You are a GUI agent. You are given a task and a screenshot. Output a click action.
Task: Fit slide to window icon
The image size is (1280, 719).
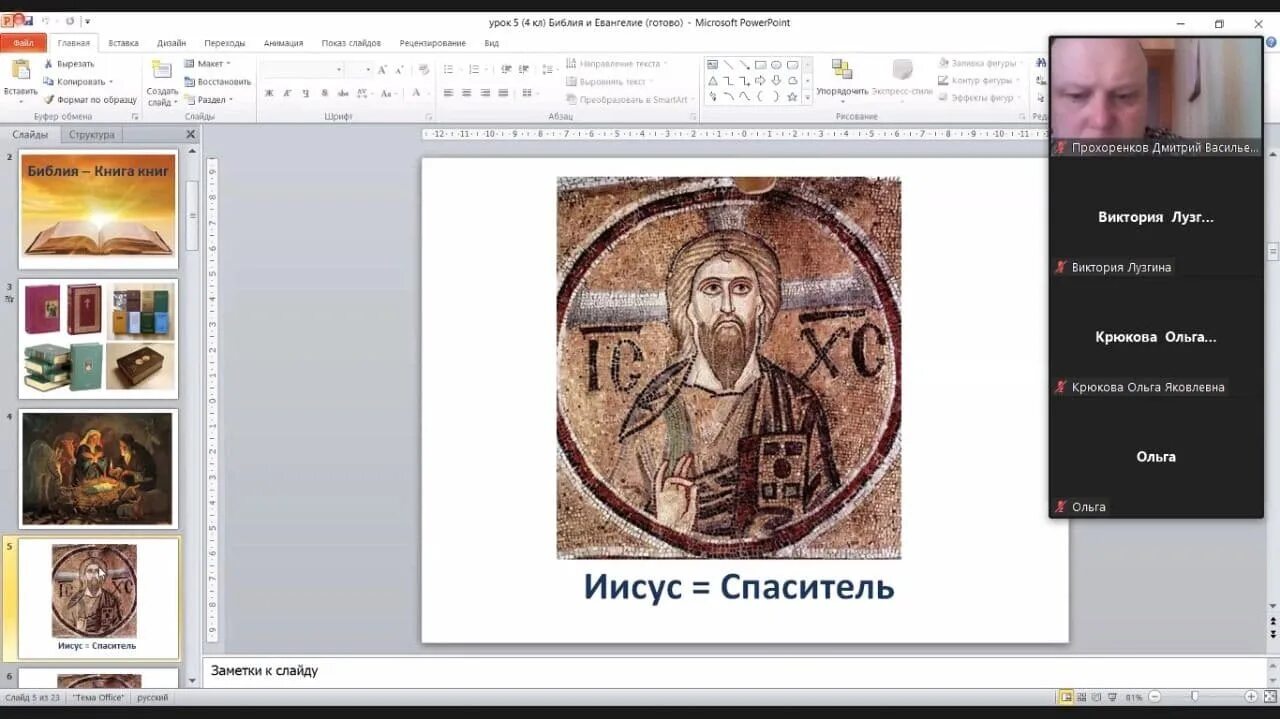[1268, 696]
